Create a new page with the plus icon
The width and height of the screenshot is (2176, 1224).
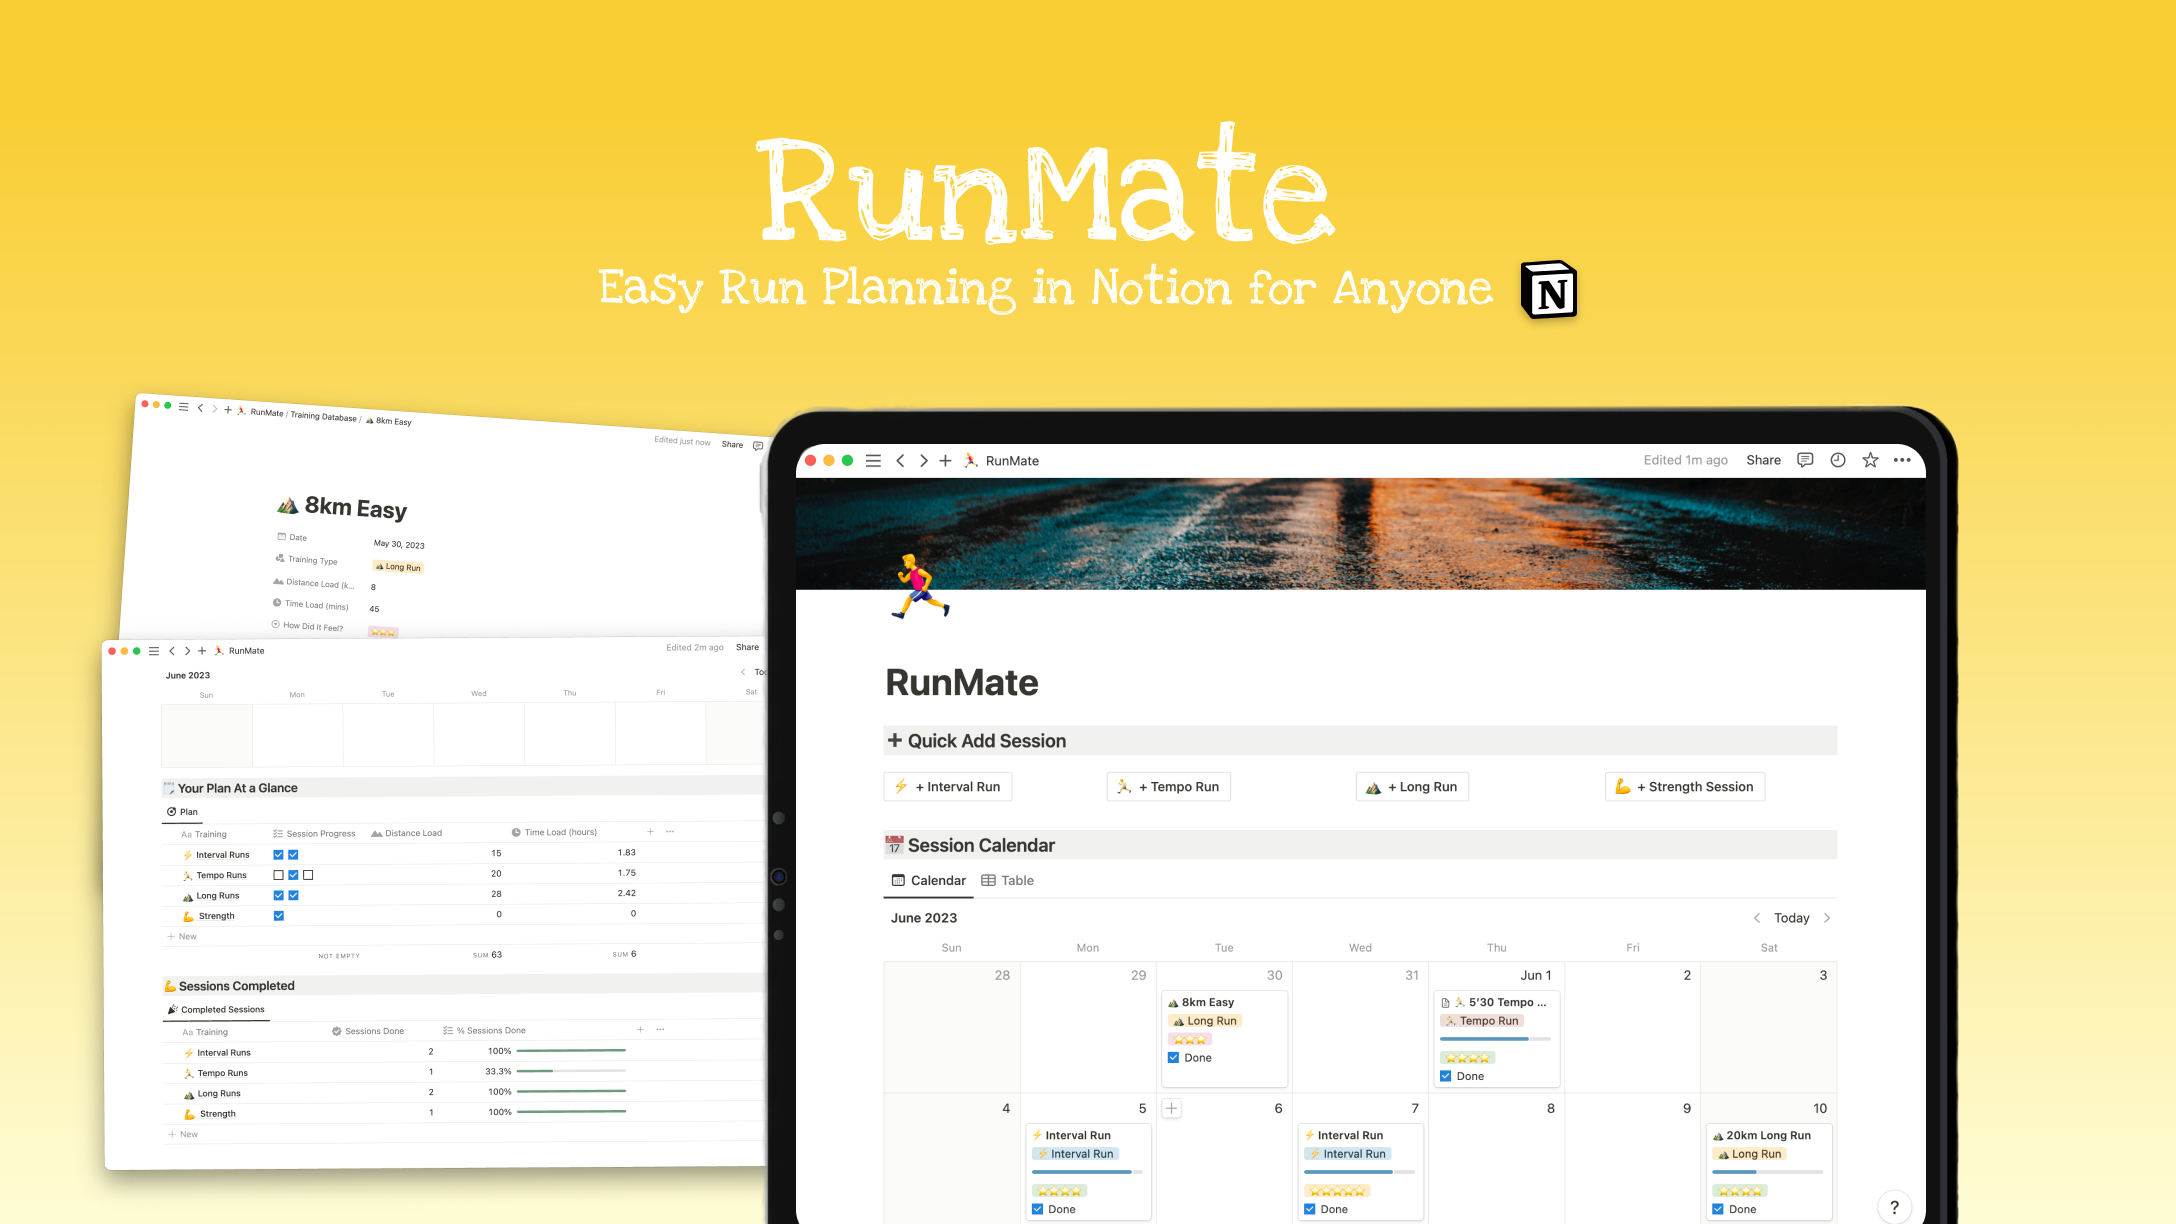tap(945, 460)
